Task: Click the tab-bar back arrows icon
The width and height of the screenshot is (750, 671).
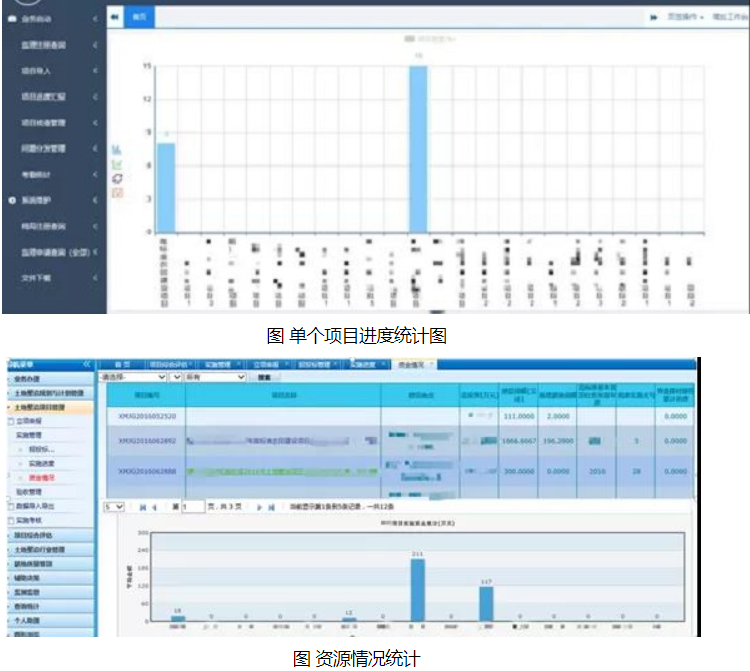Action: [x=115, y=17]
